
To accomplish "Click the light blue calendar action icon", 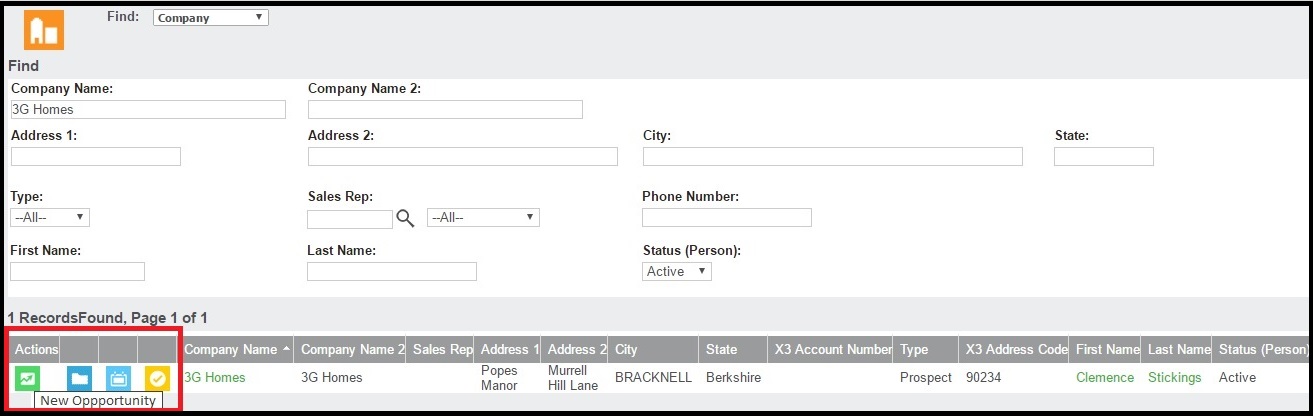I will click(118, 378).
